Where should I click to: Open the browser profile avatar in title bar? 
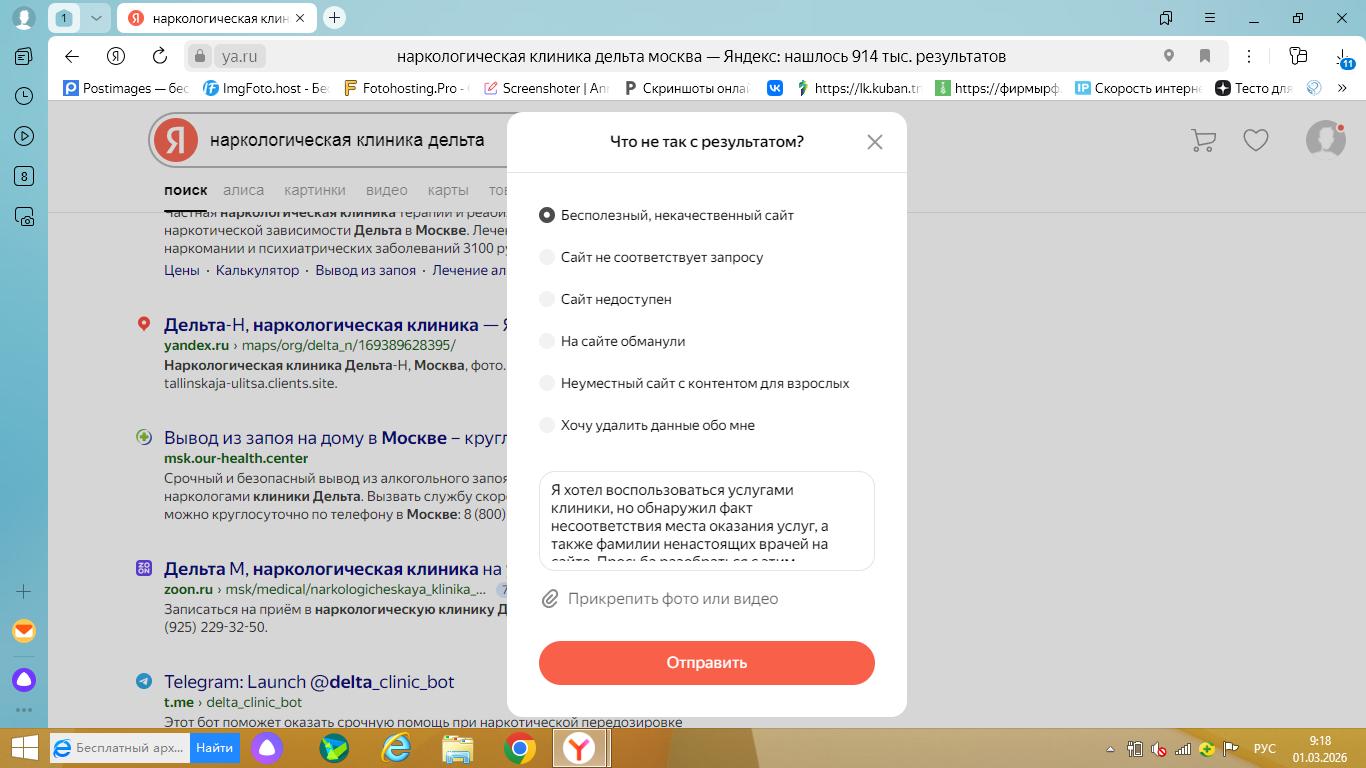pos(23,18)
